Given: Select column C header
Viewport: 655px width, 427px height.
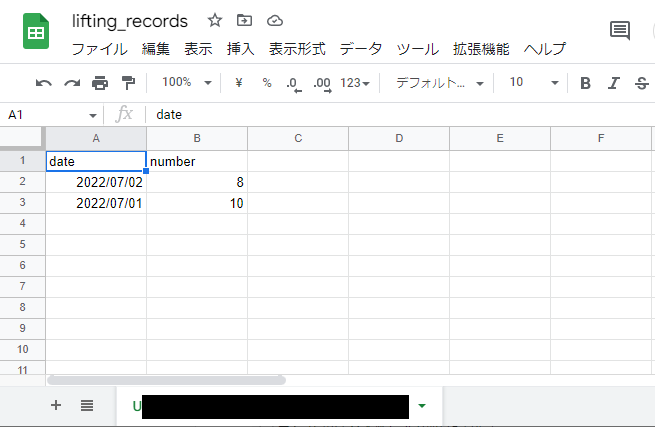Looking at the screenshot, I should [x=298, y=138].
